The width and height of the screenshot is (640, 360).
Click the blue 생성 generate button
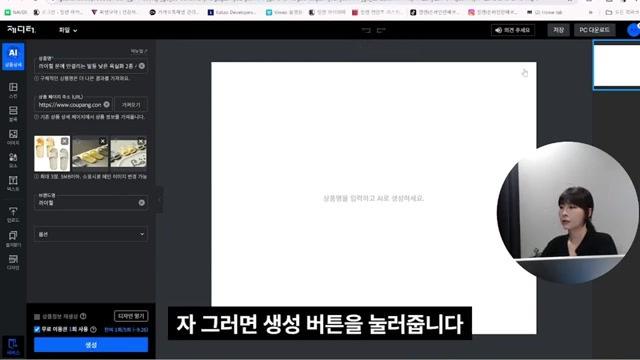coord(91,345)
